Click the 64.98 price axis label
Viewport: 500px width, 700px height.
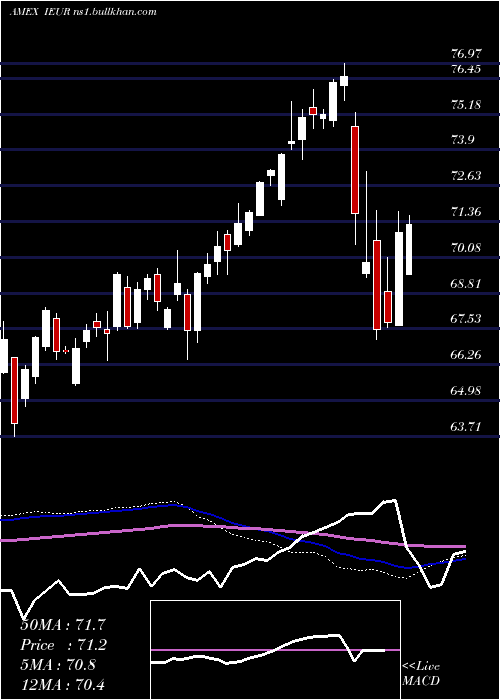pos(467,391)
